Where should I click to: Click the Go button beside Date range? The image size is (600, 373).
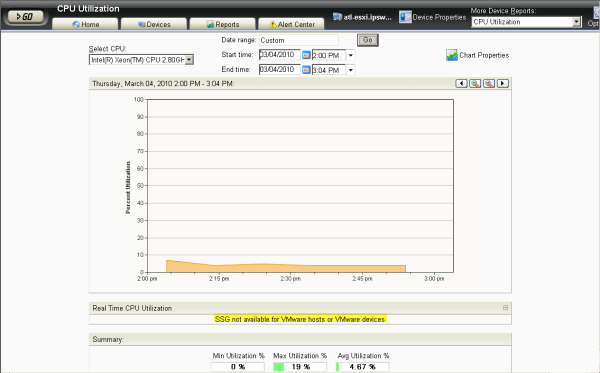tap(368, 40)
